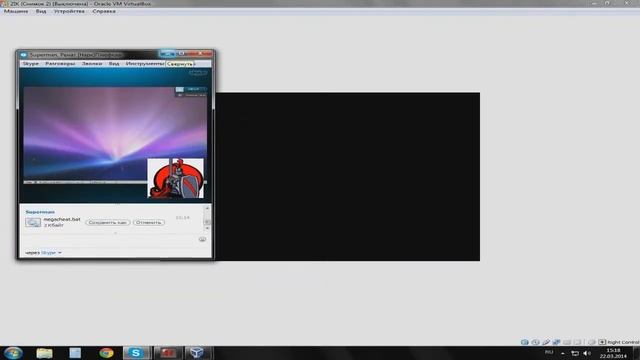Click the VirtualBox host key indicator icon
The height and width of the screenshot is (360, 640).
click(x=602, y=342)
